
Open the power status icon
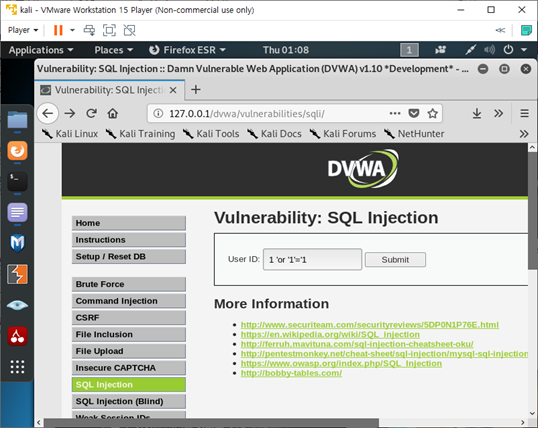[x=508, y=50]
